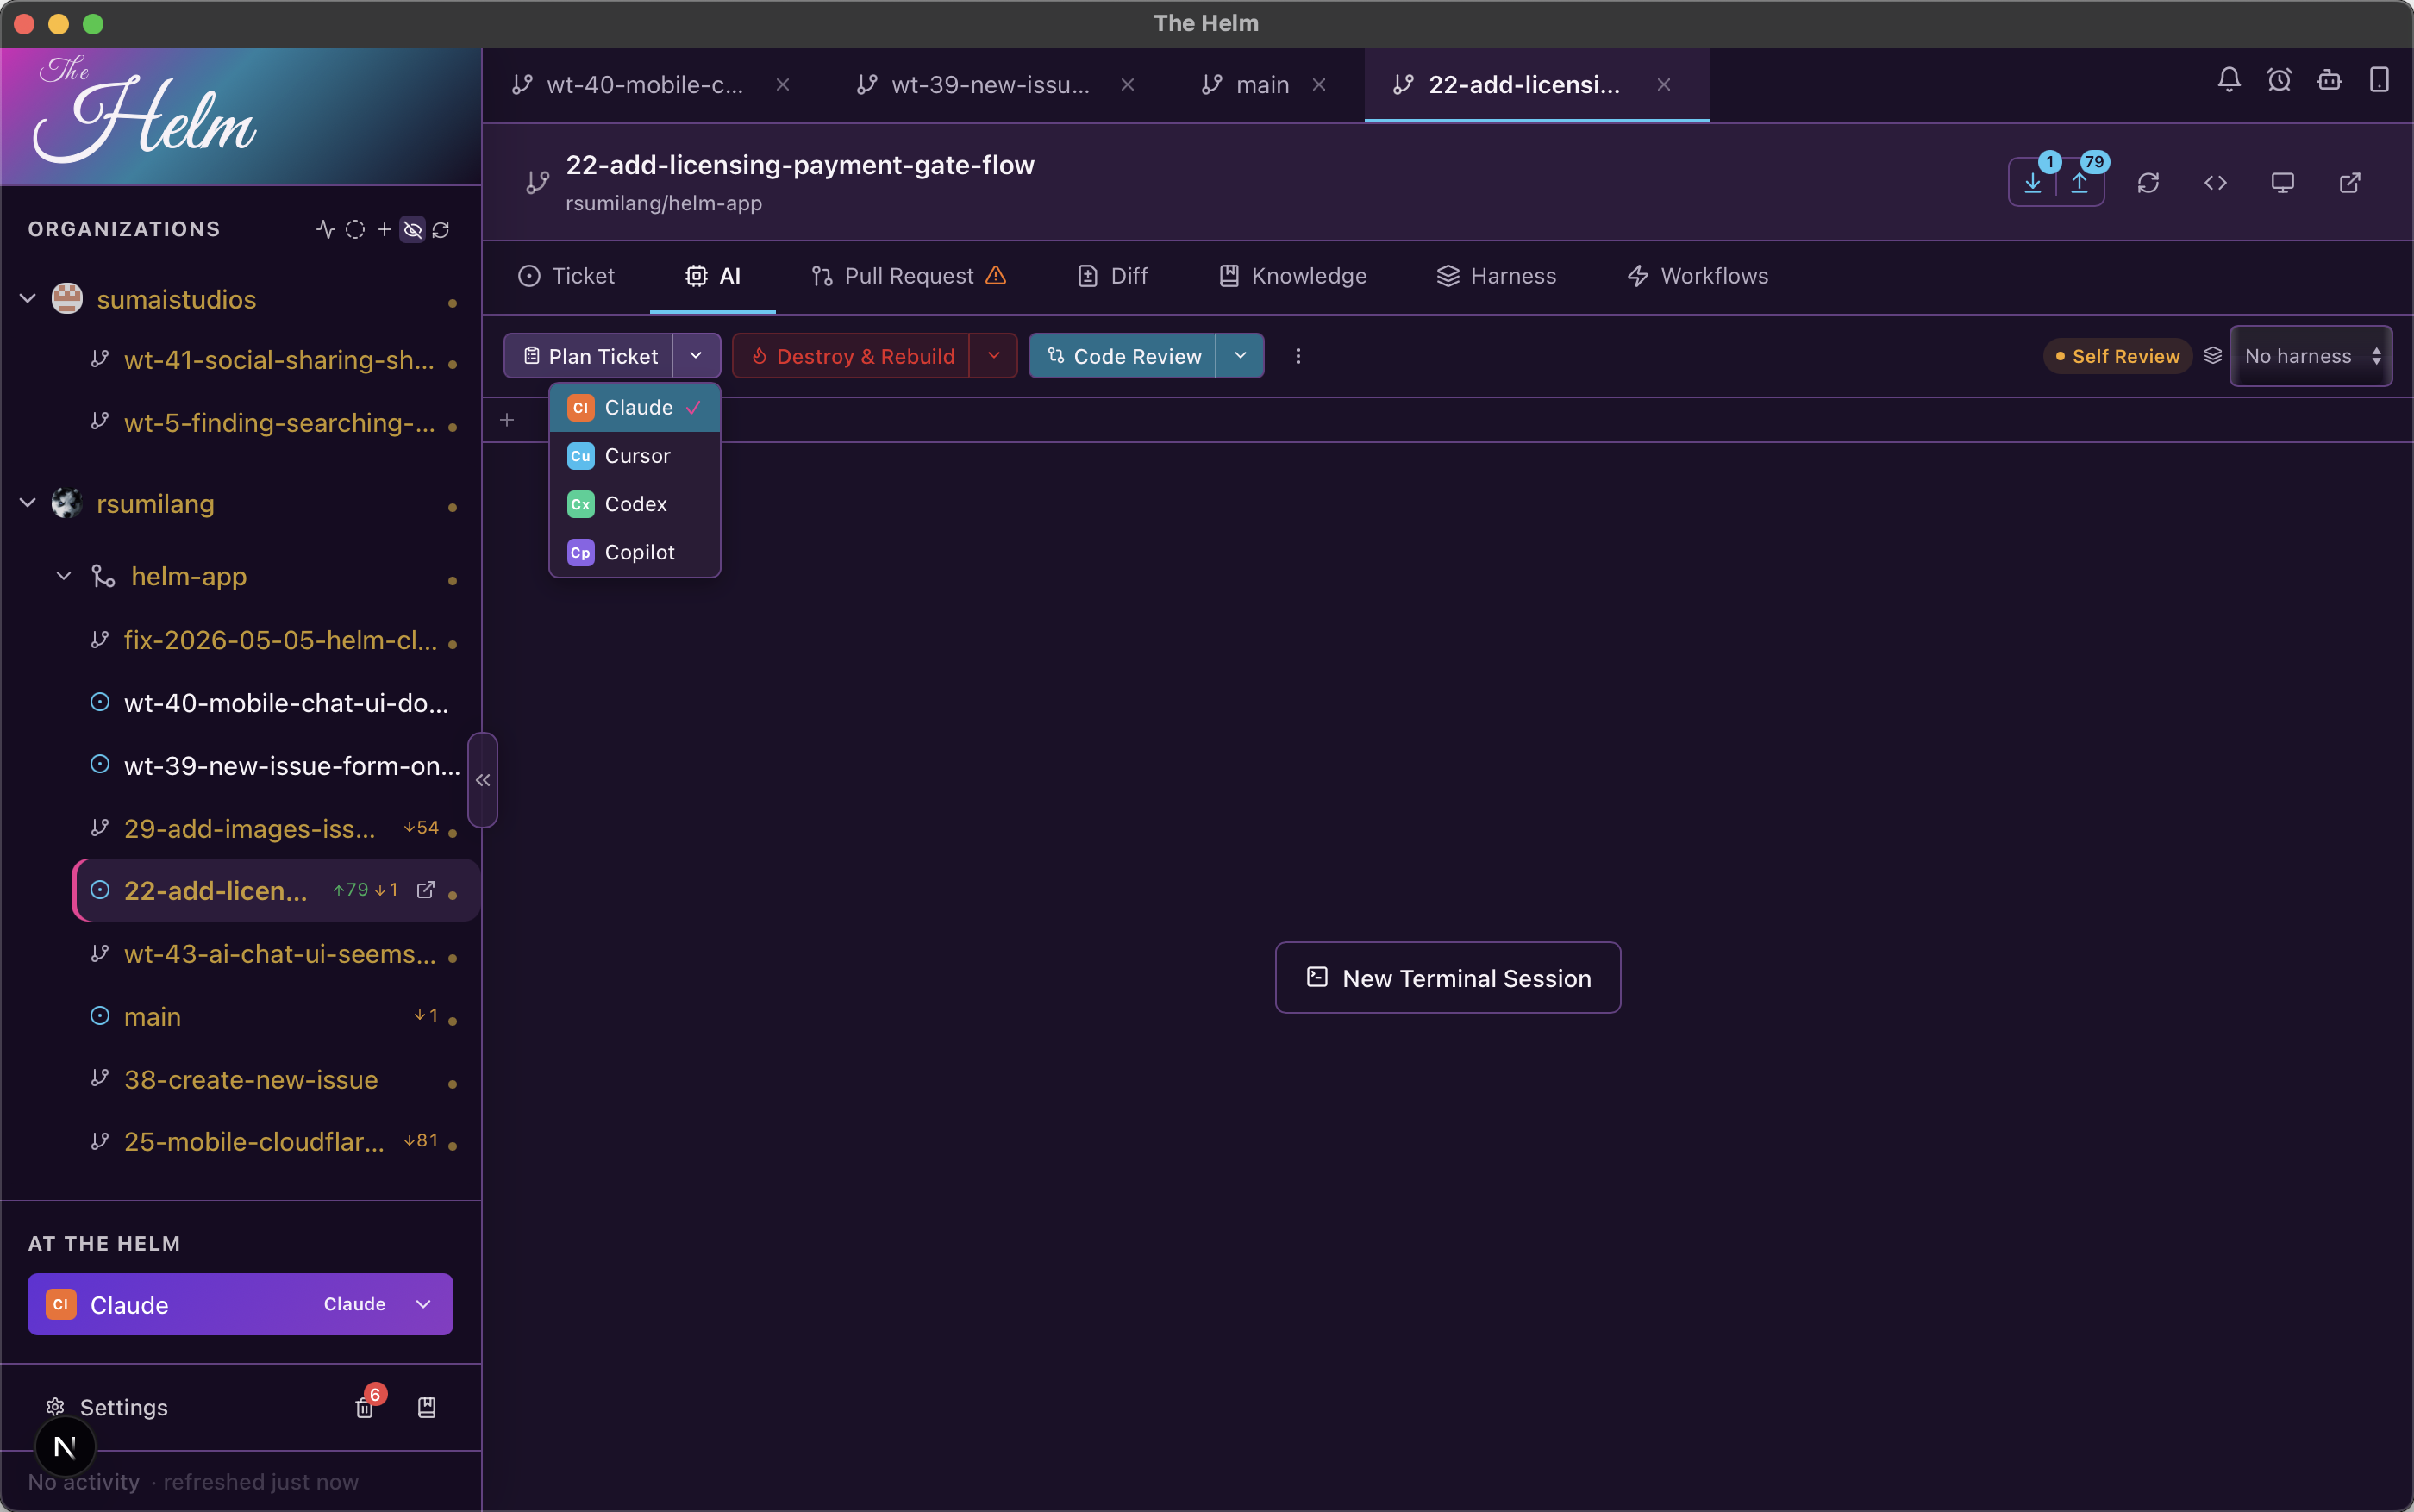2414x1512 pixels.
Task: Open Destroy & Rebuild dropdown arrow
Action: (x=993, y=356)
